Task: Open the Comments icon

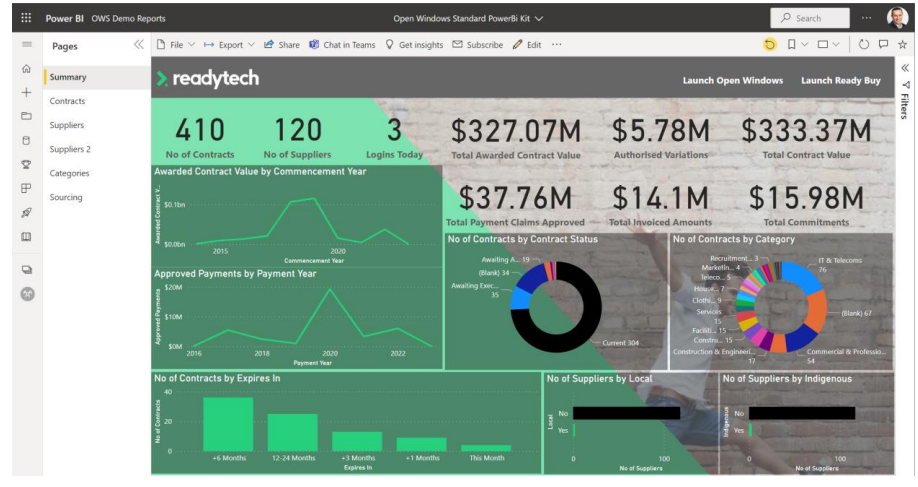Action: (x=883, y=44)
